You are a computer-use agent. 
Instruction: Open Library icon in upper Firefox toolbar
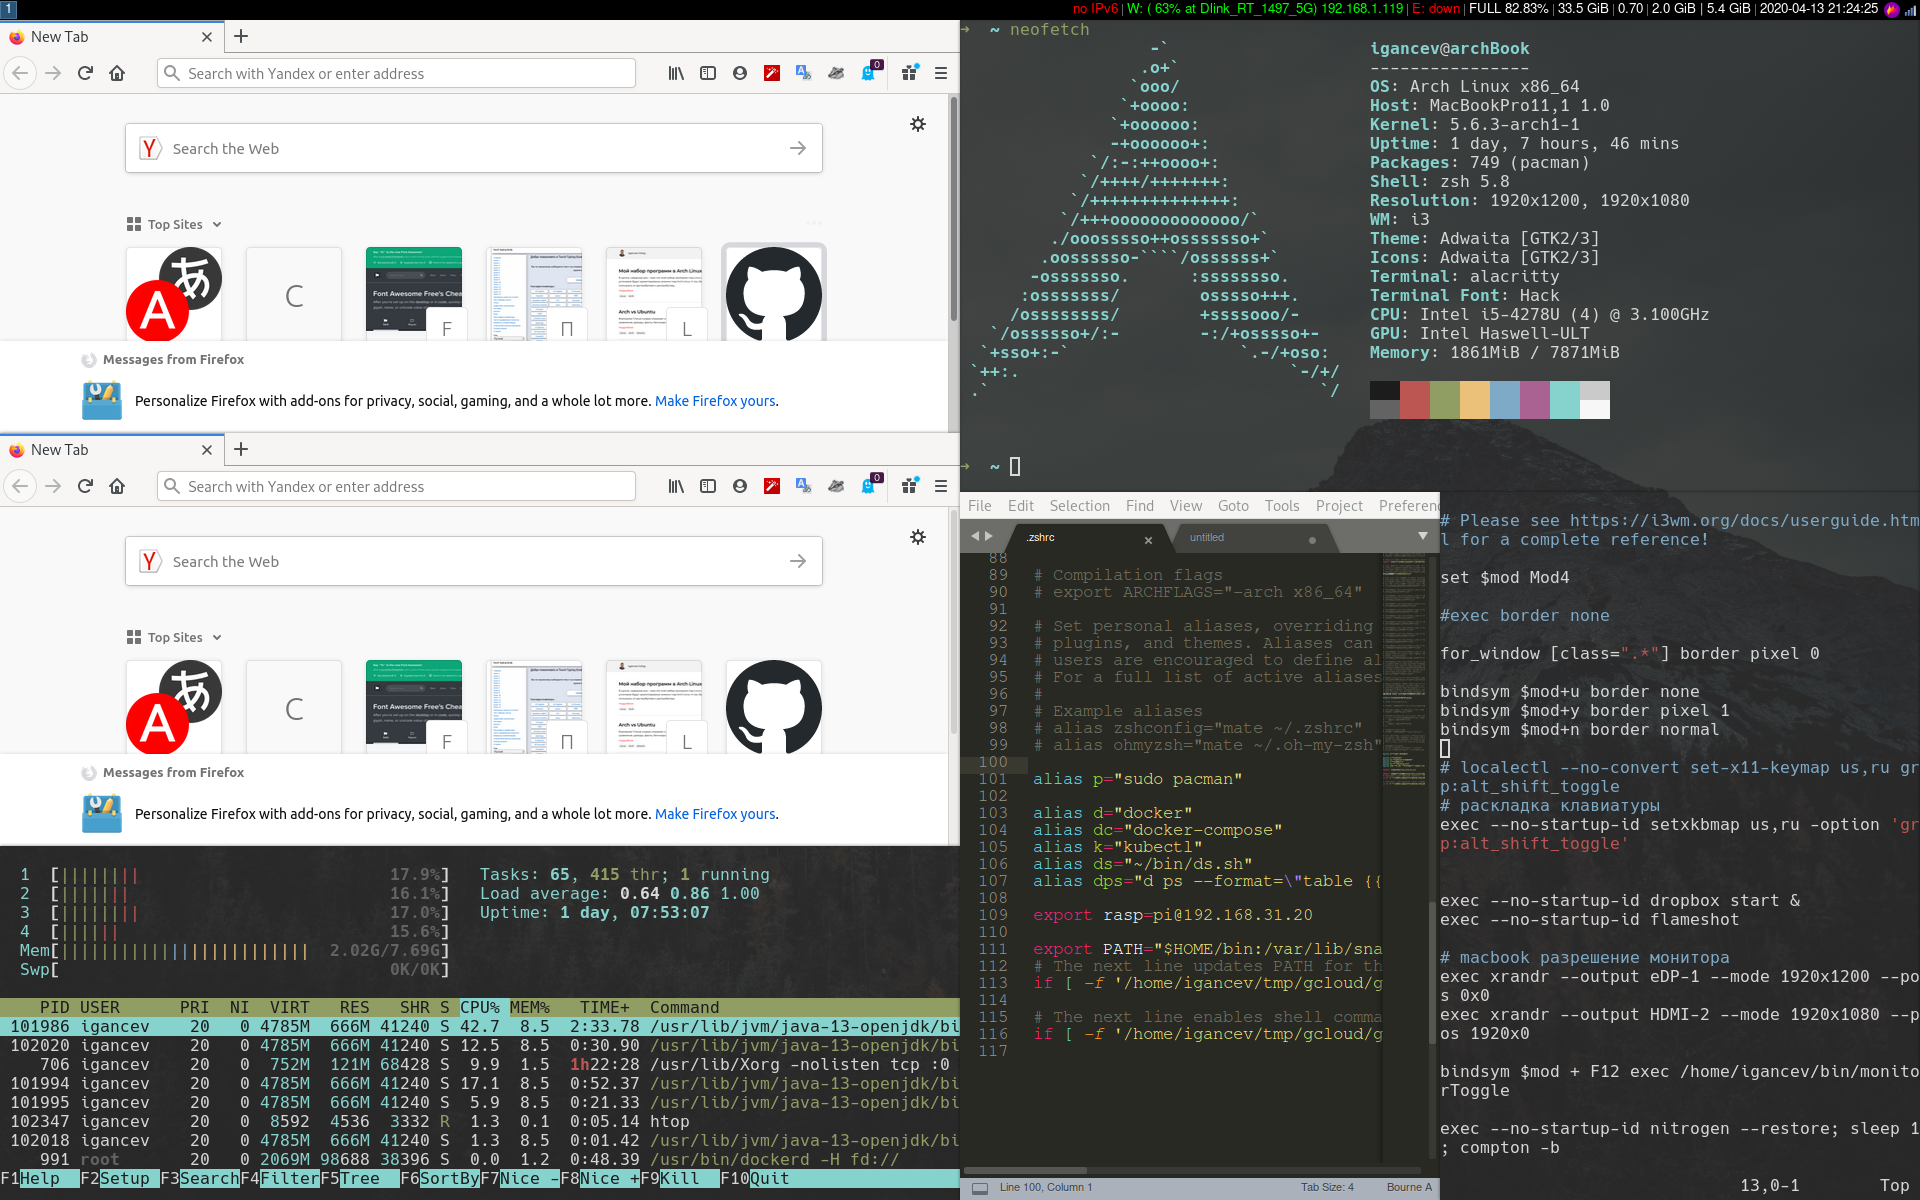click(x=676, y=73)
